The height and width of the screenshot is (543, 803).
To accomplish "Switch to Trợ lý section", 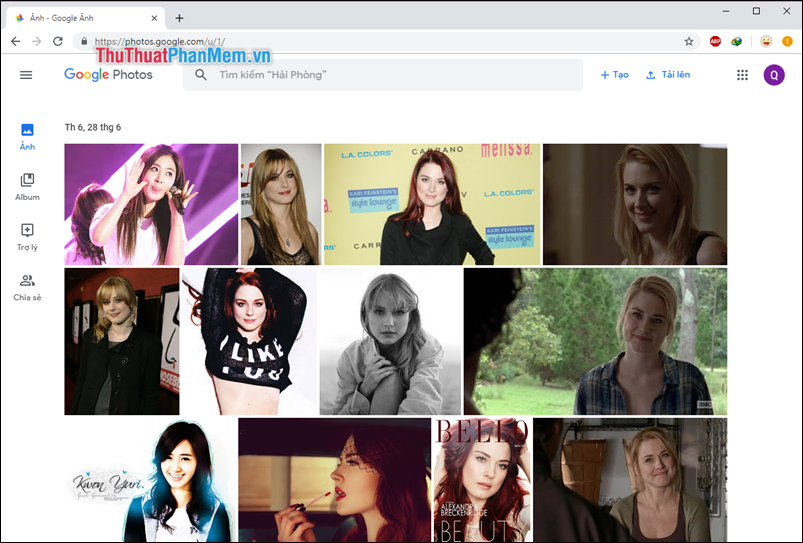I will click(27, 236).
